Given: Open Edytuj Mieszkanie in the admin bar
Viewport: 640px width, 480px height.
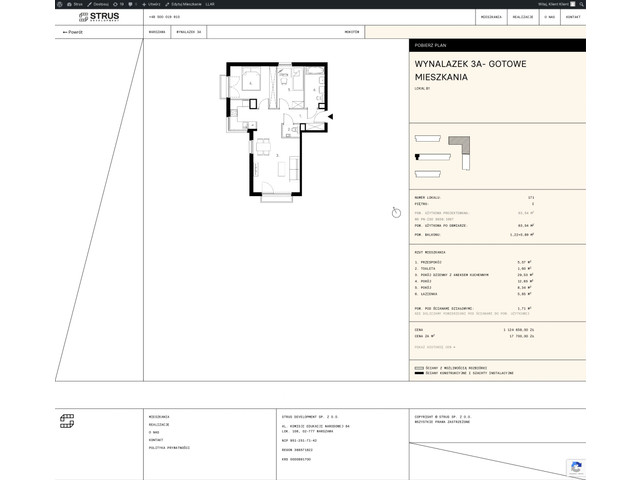Looking at the screenshot, I should (182, 4).
